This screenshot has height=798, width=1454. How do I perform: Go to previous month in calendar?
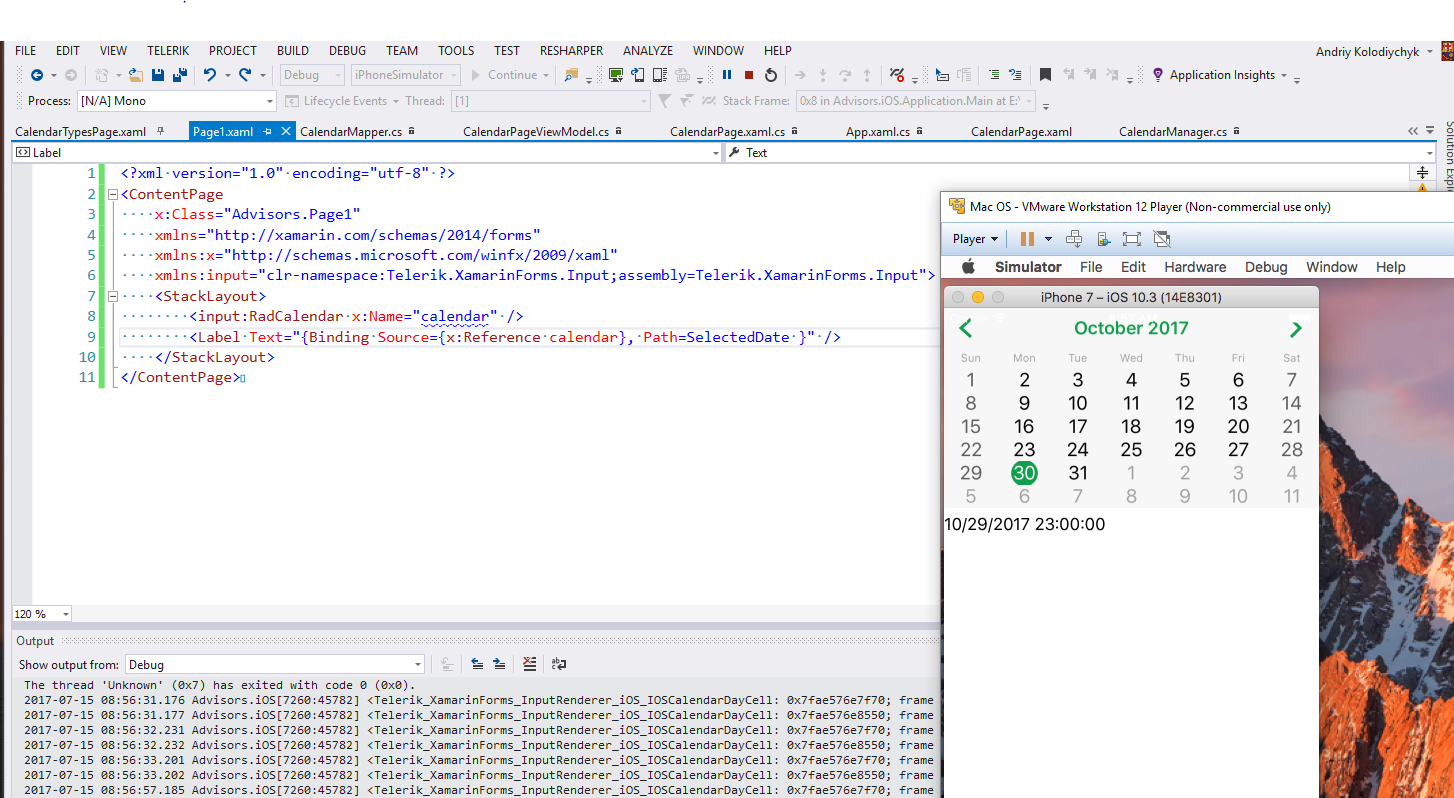coord(965,329)
